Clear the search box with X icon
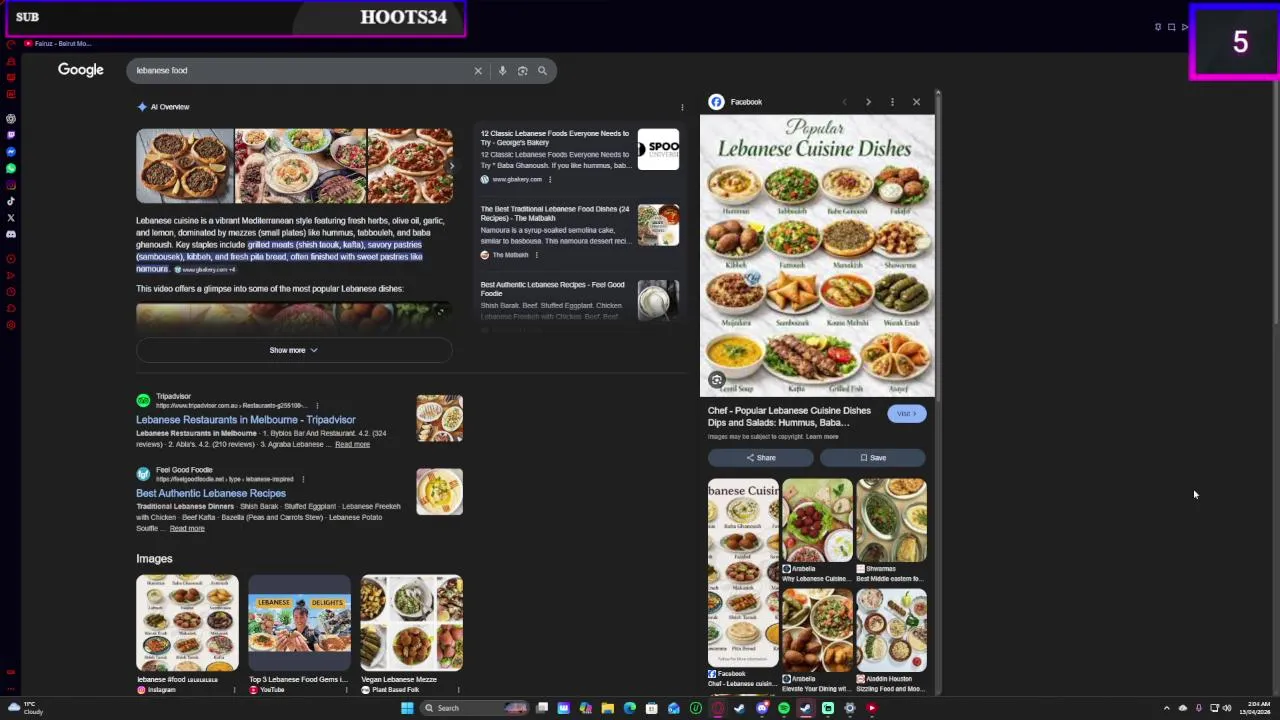The image size is (1280, 720). (x=478, y=71)
